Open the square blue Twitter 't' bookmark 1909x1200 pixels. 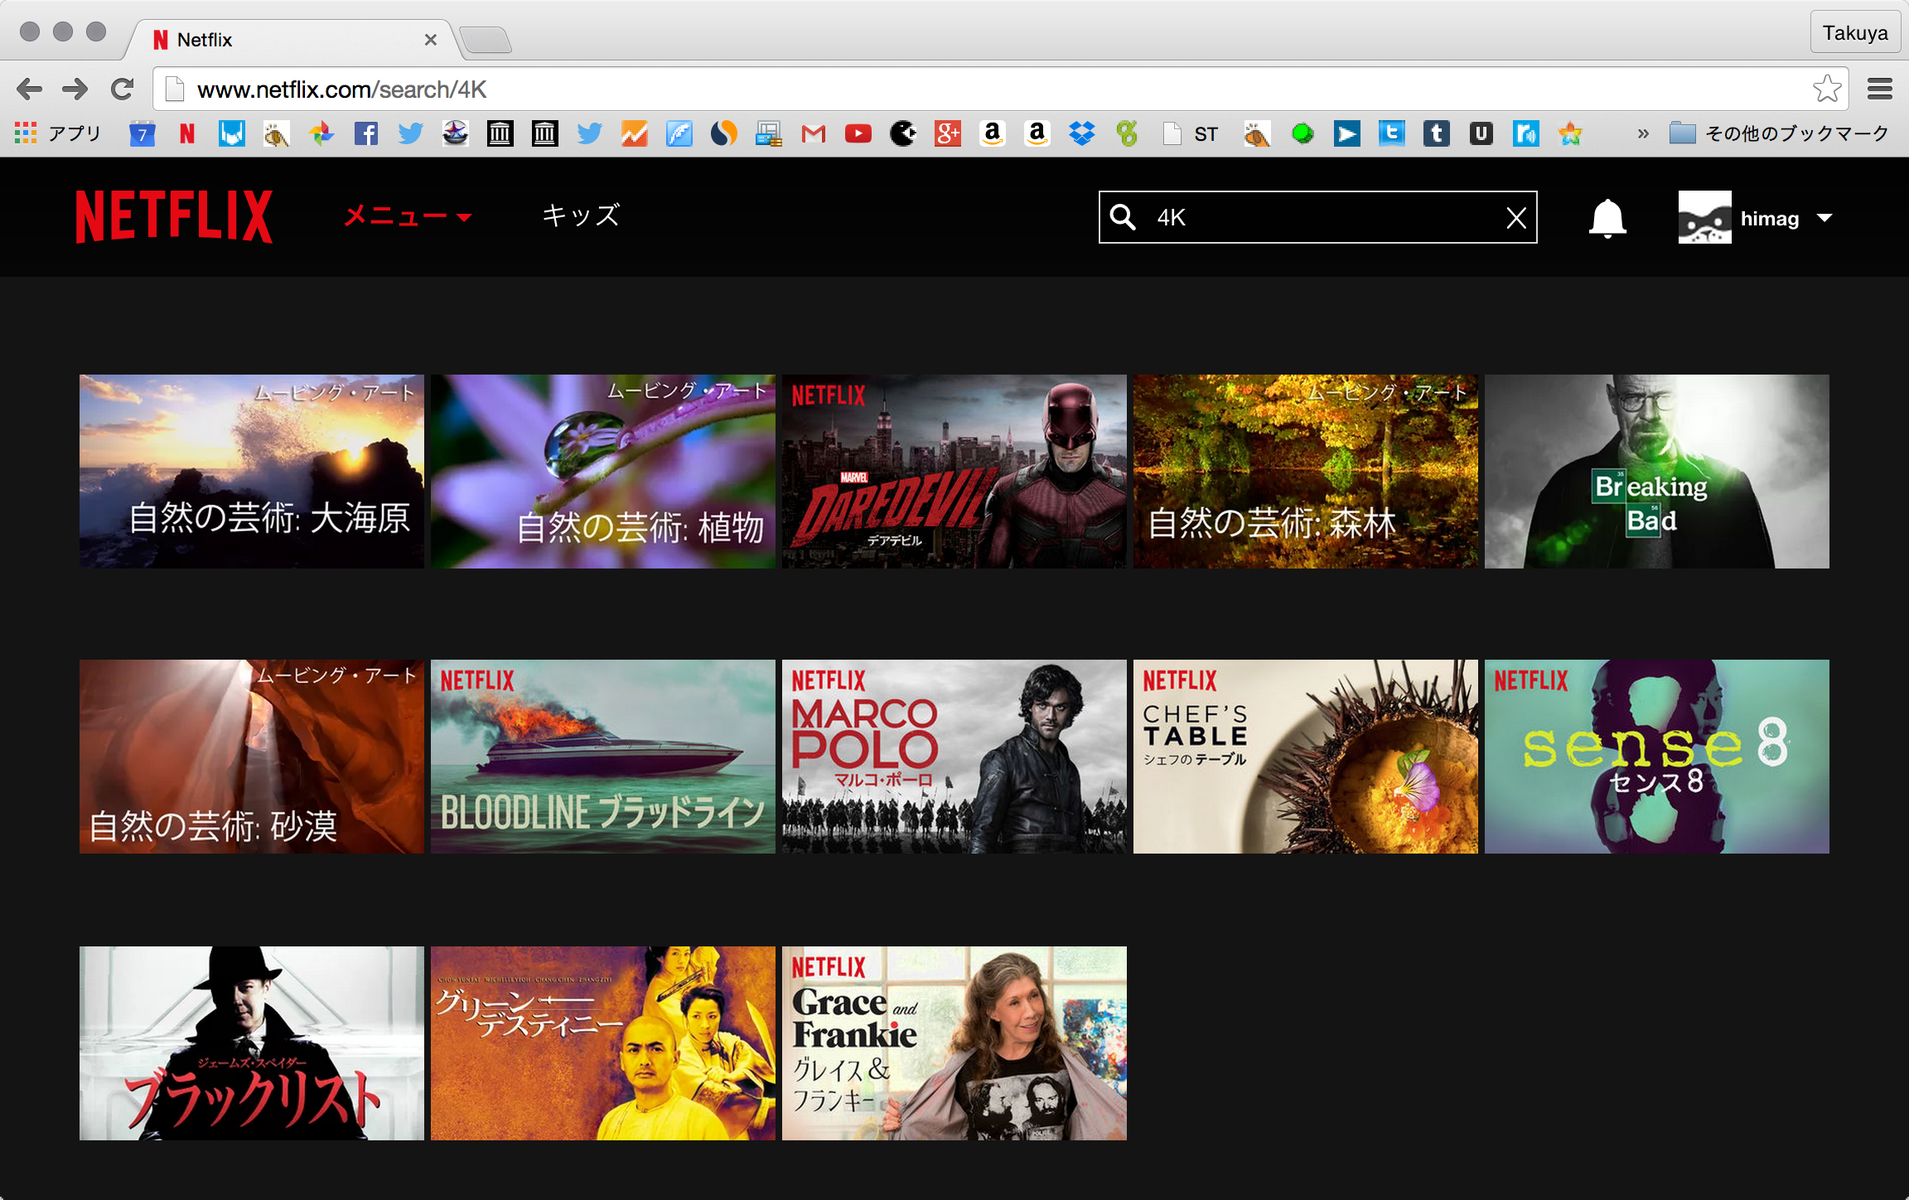pos(1391,133)
